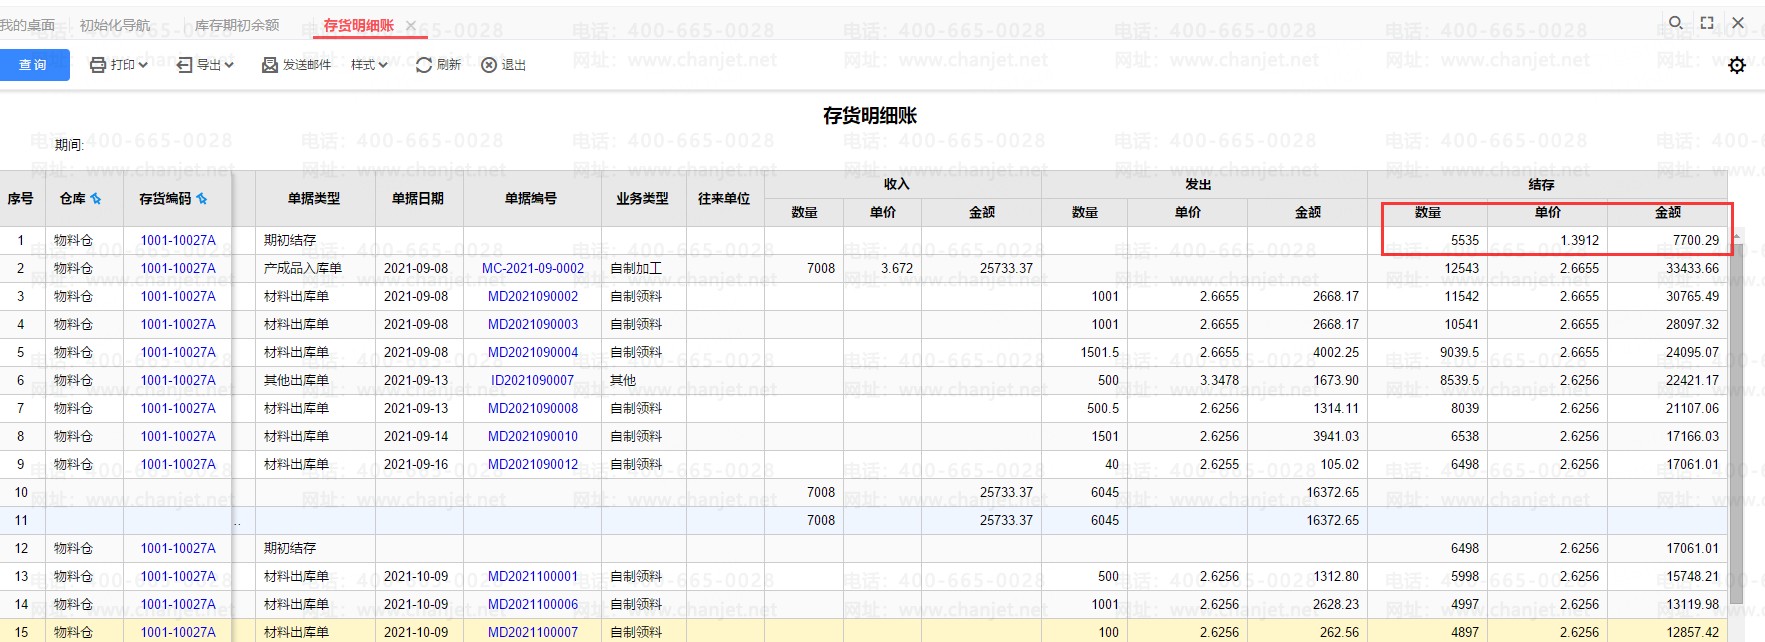Open document link MD2021090012
Image resolution: width=1765 pixels, height=642 pixels.
[x=533, y=465]
